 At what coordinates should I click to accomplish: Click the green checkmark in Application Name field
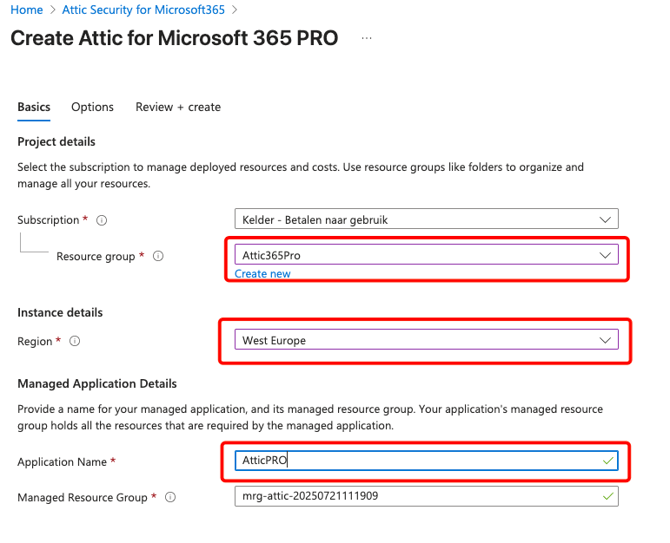(x=604, y=461)
